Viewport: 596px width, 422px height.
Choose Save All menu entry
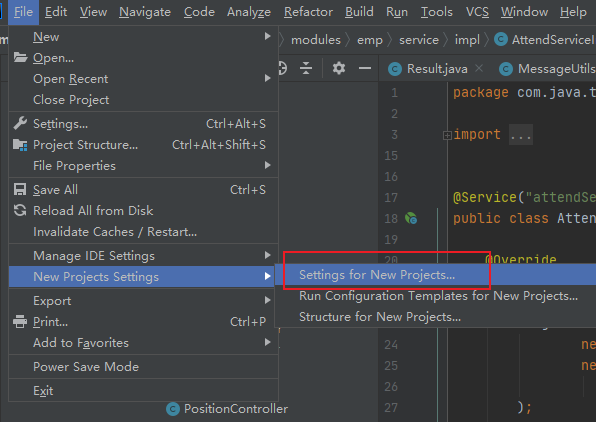coord(144,189)
